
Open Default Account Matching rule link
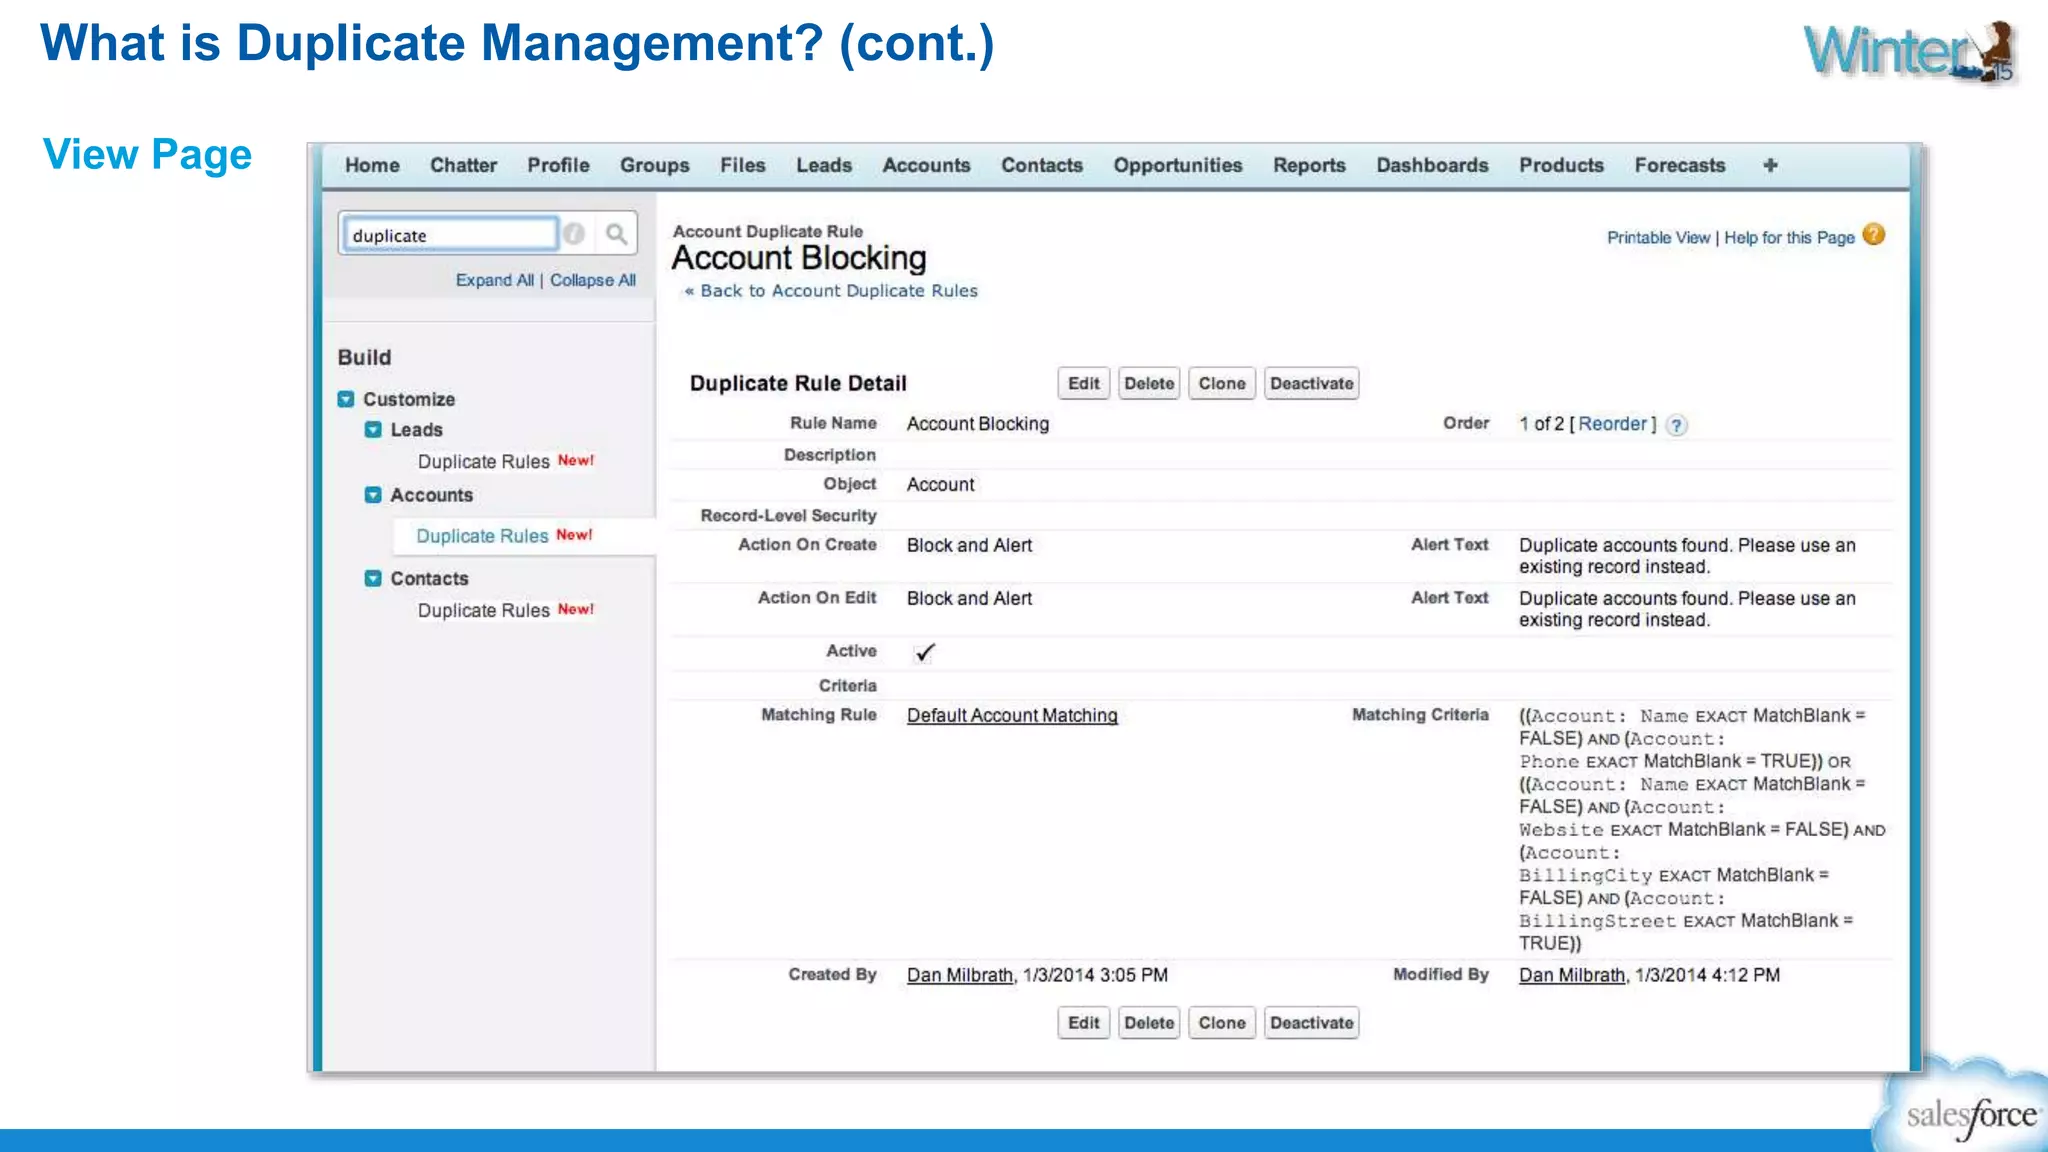click(x=1012, y=716)
